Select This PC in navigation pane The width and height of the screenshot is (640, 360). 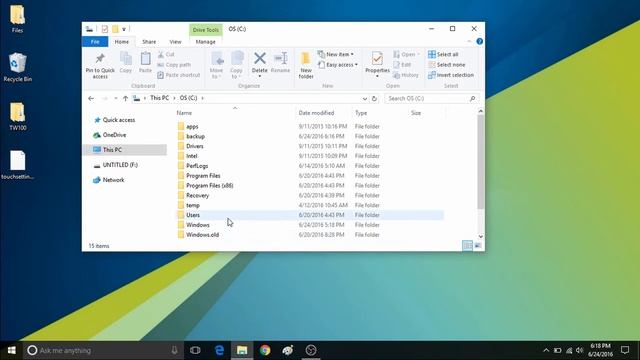(125, 150)
